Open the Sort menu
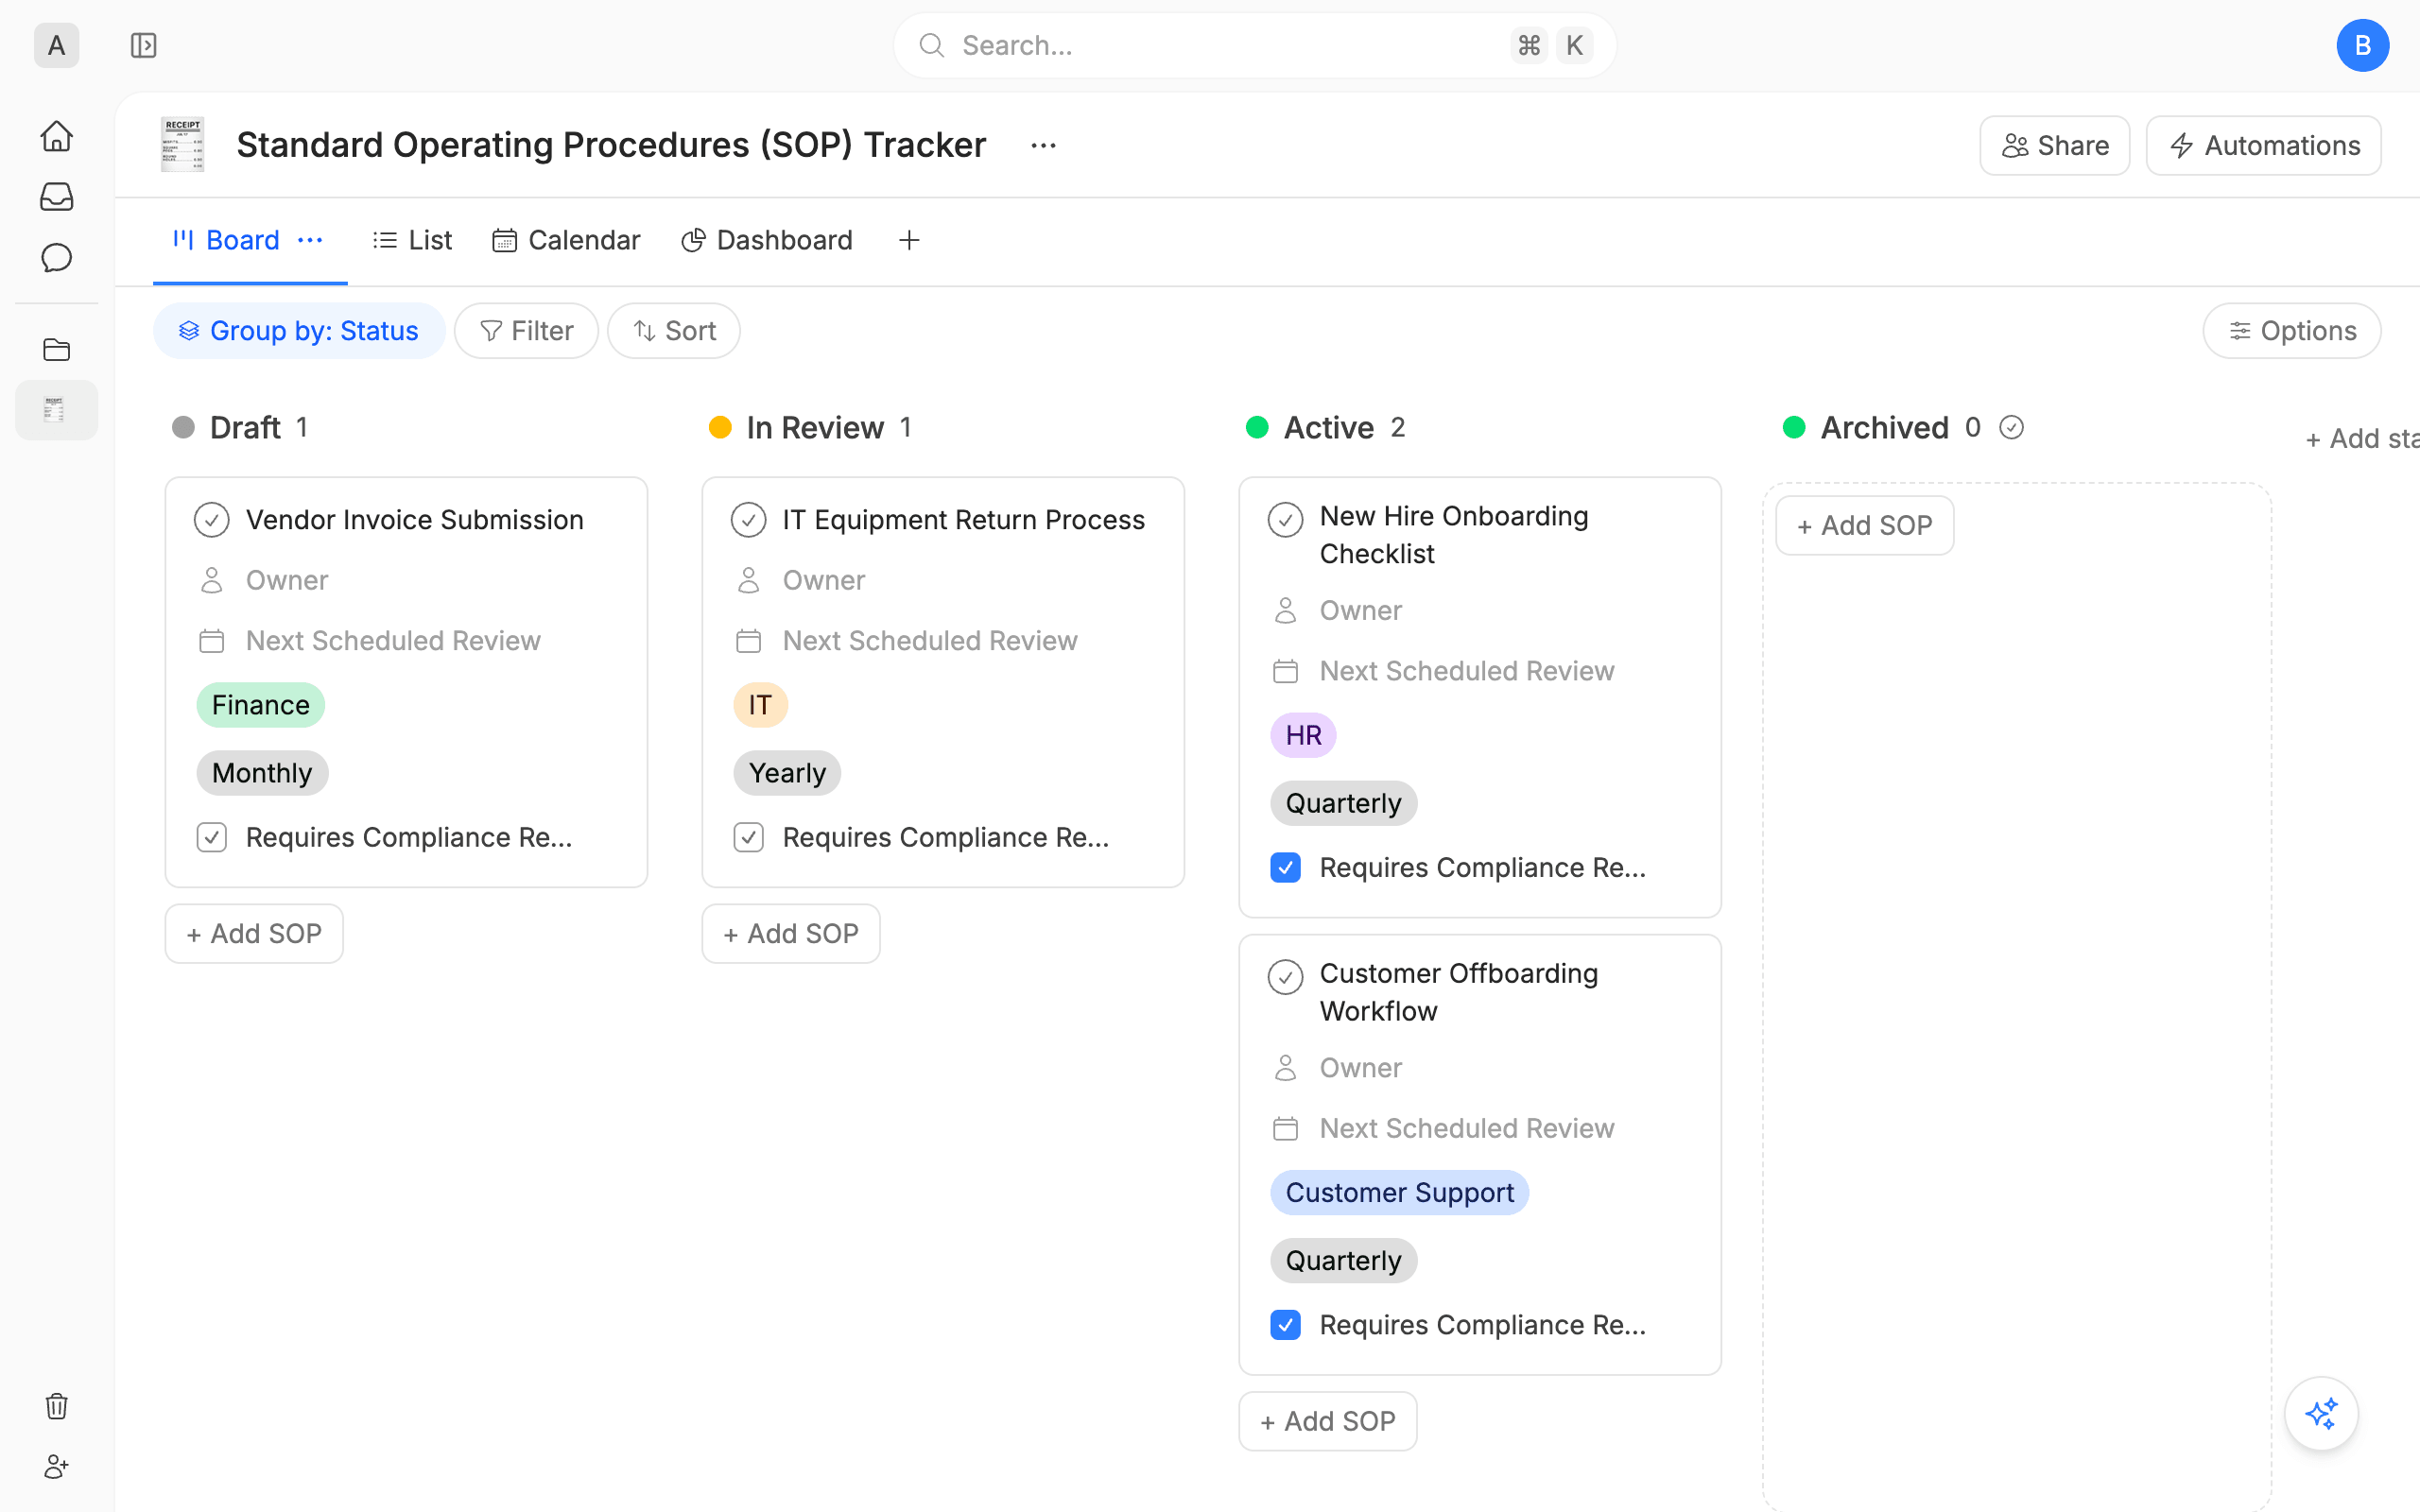The width and height of the screenshot is (2420, 1512). [673, 331]
